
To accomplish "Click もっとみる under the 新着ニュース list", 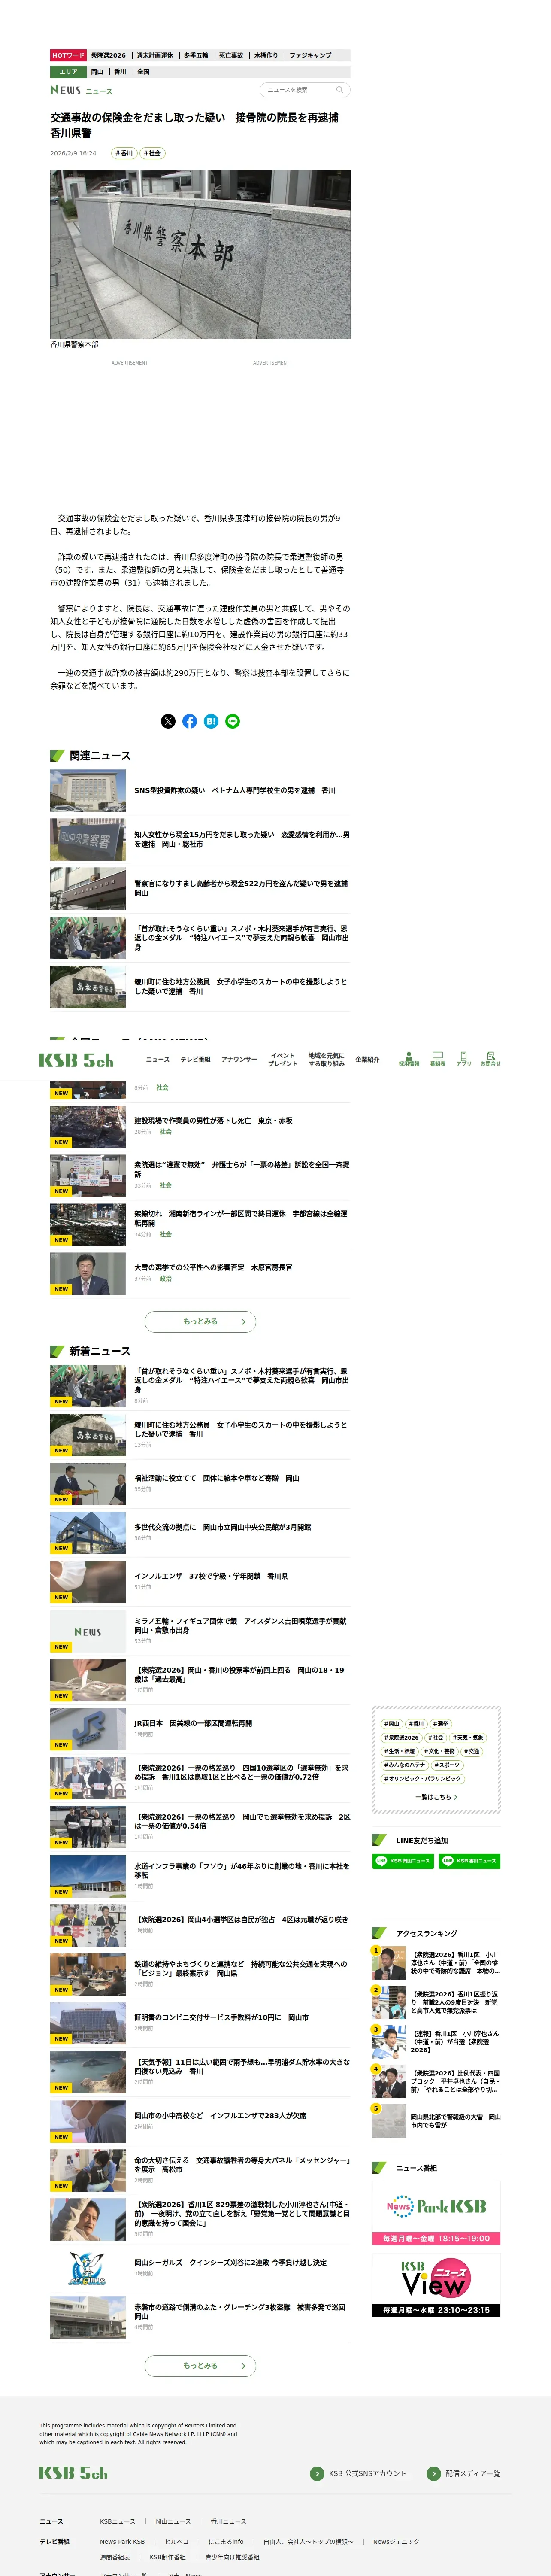I will [x=200, y=2366].
